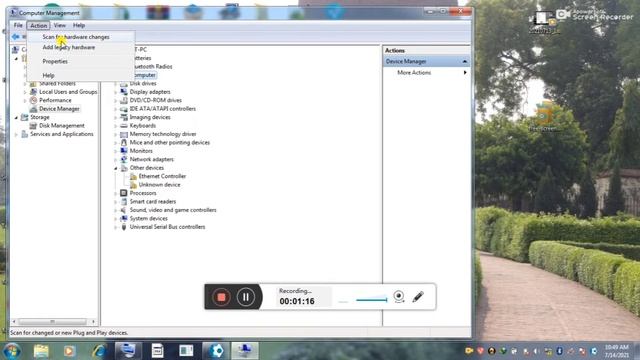Open Internet Explorer from the taskbar
Image resolution: width=640 pixels, height=360 pixels.
(99, 351)
